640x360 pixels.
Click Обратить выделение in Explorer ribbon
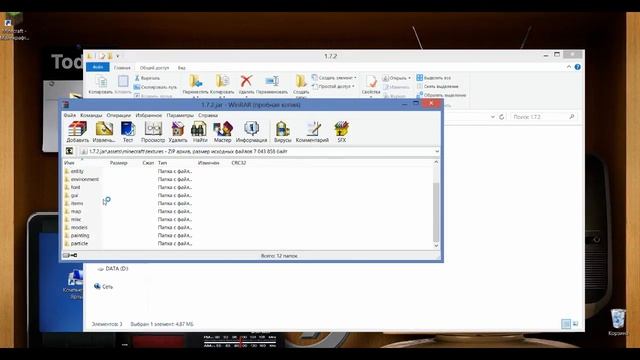441,95
